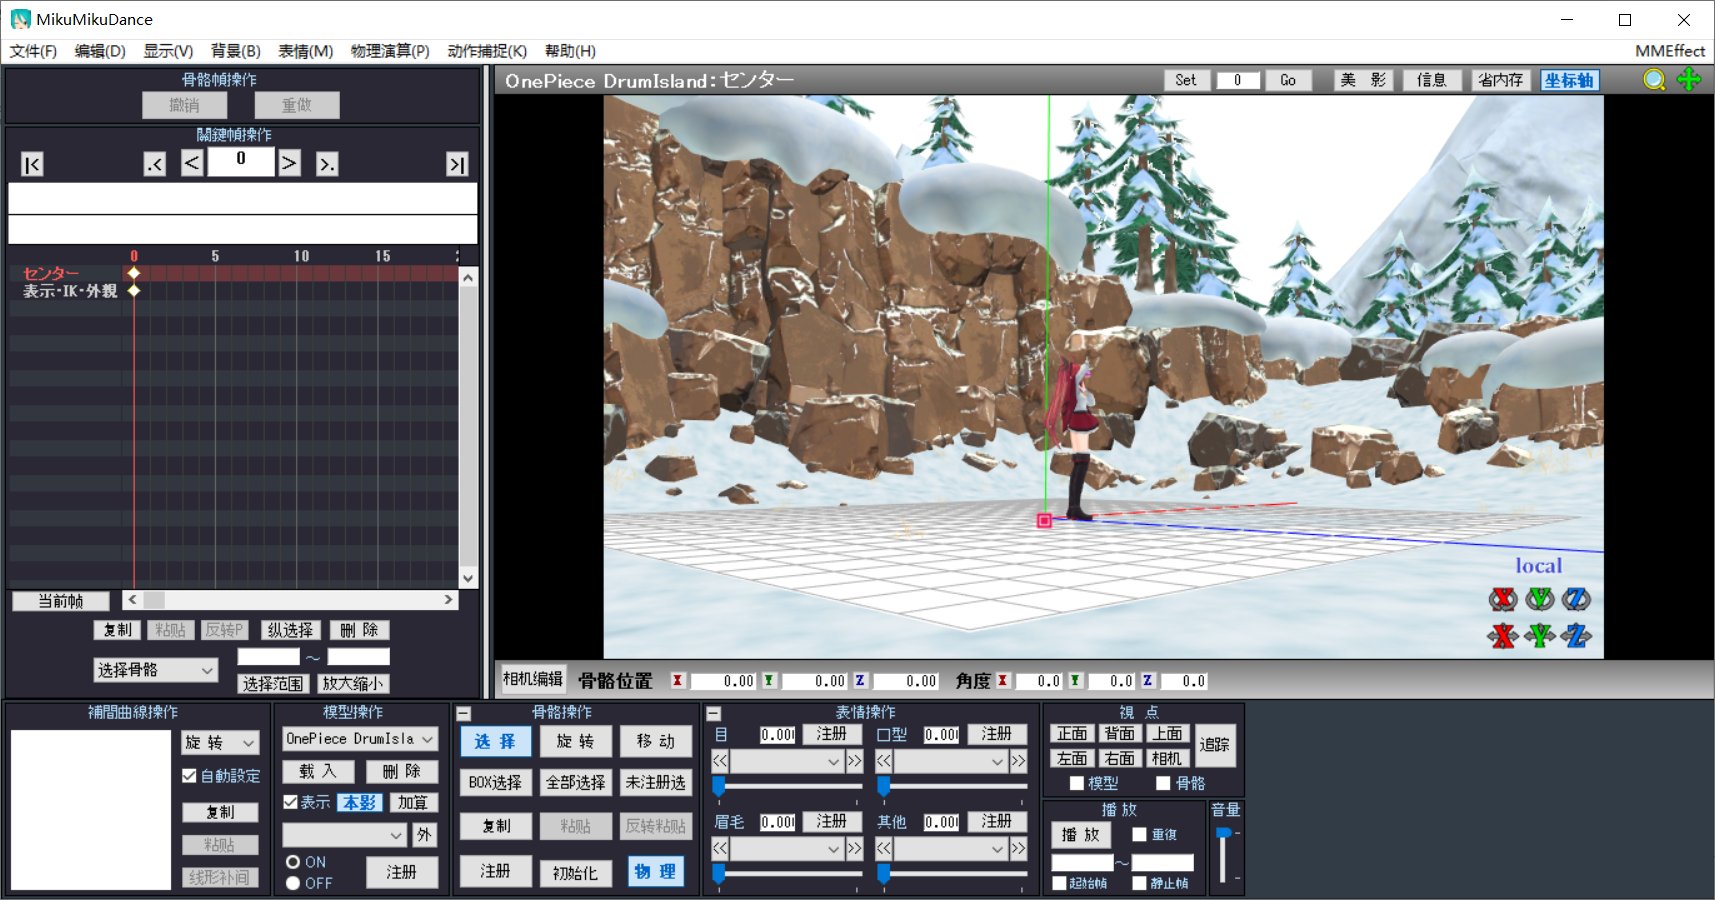Select the ON radio button
1715x900 pixels.
tap(293, 862)
